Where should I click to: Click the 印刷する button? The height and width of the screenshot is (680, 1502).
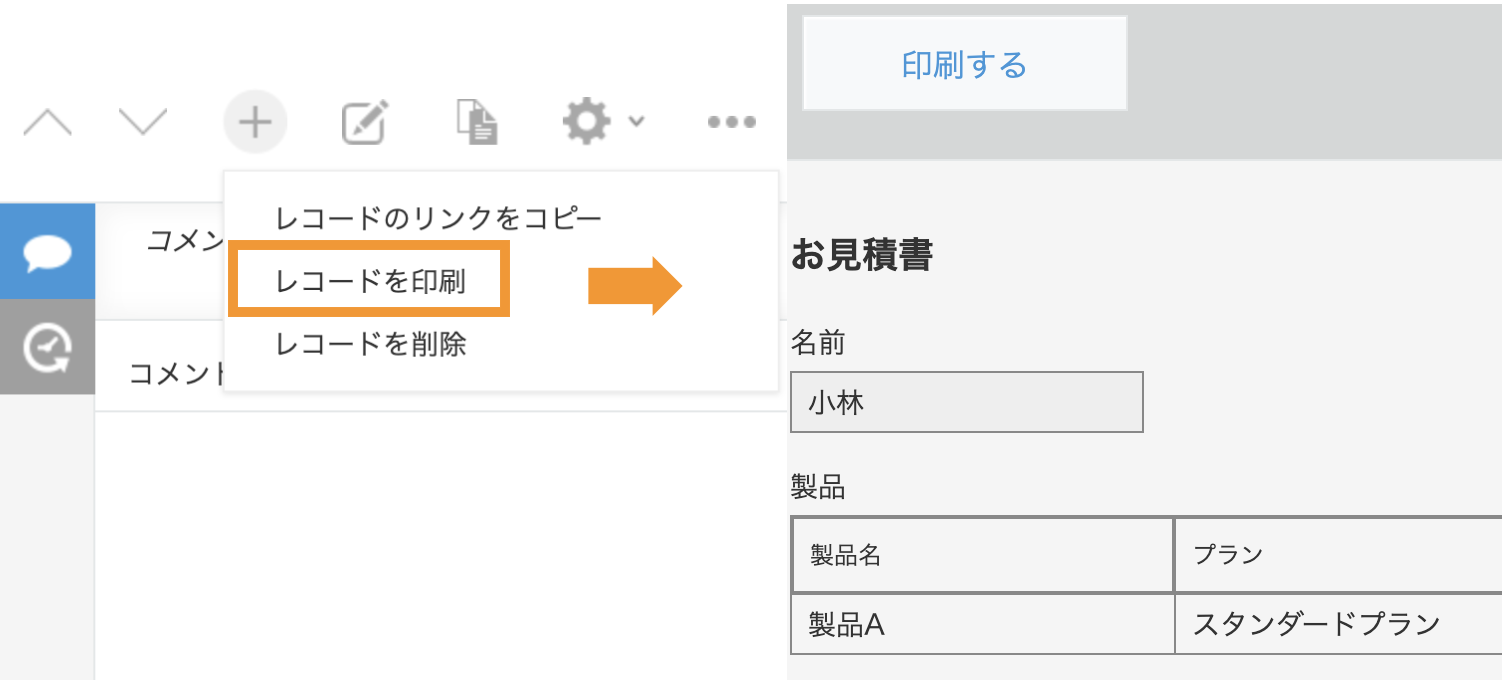pos(964,63)
